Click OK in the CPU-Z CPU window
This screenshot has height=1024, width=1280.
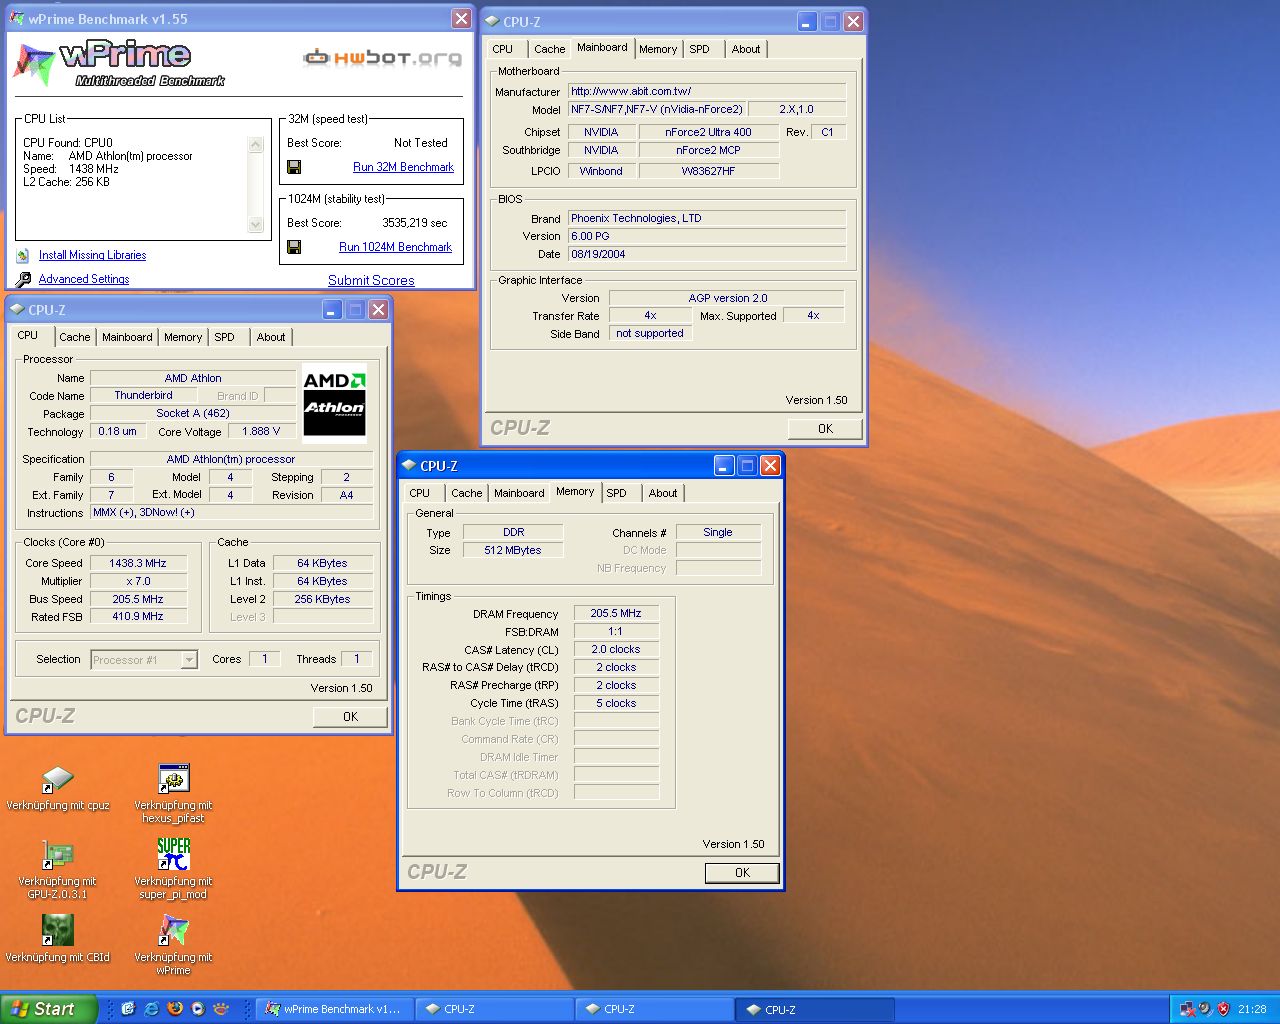click(350, 717)
